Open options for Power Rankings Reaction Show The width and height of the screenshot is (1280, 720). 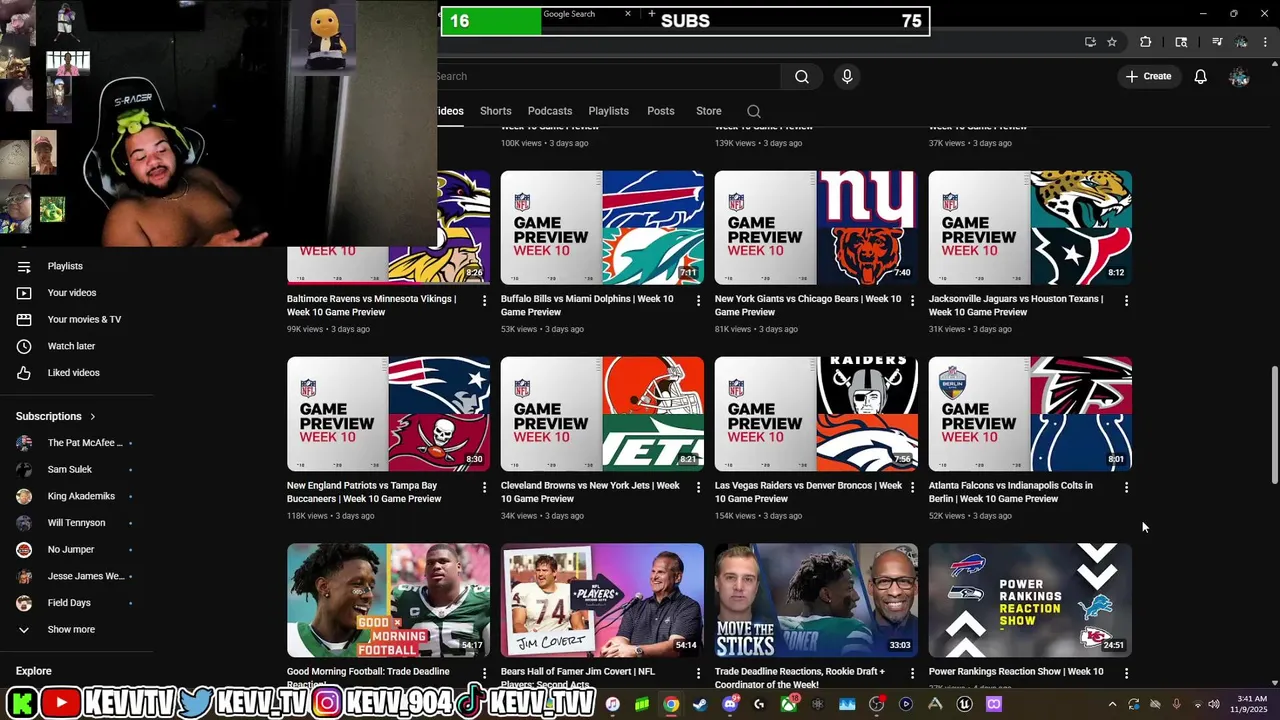click(x=1126, y=674)
